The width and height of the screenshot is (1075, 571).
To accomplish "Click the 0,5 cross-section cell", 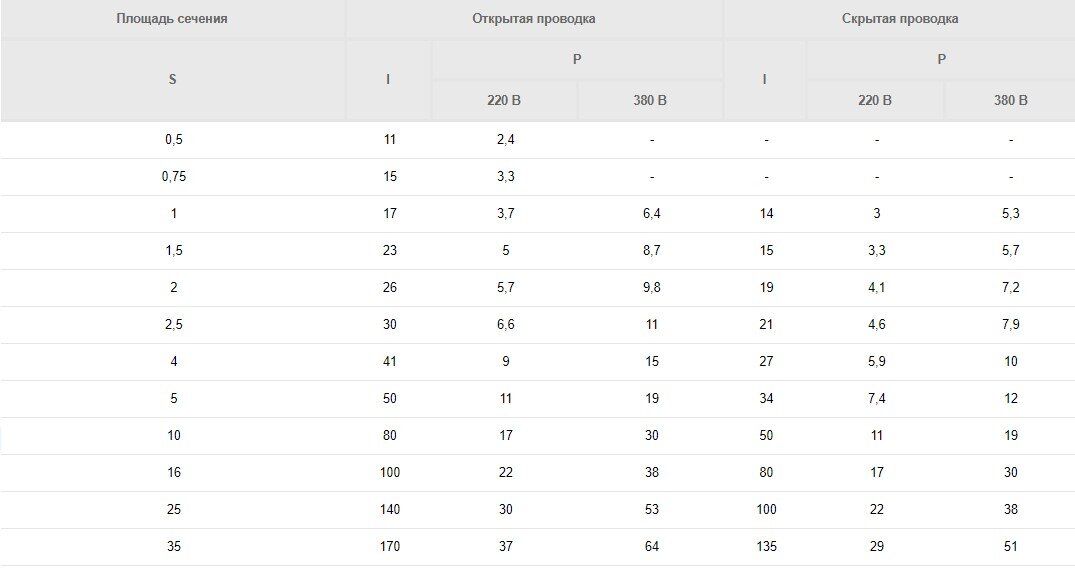I will 173,140.
